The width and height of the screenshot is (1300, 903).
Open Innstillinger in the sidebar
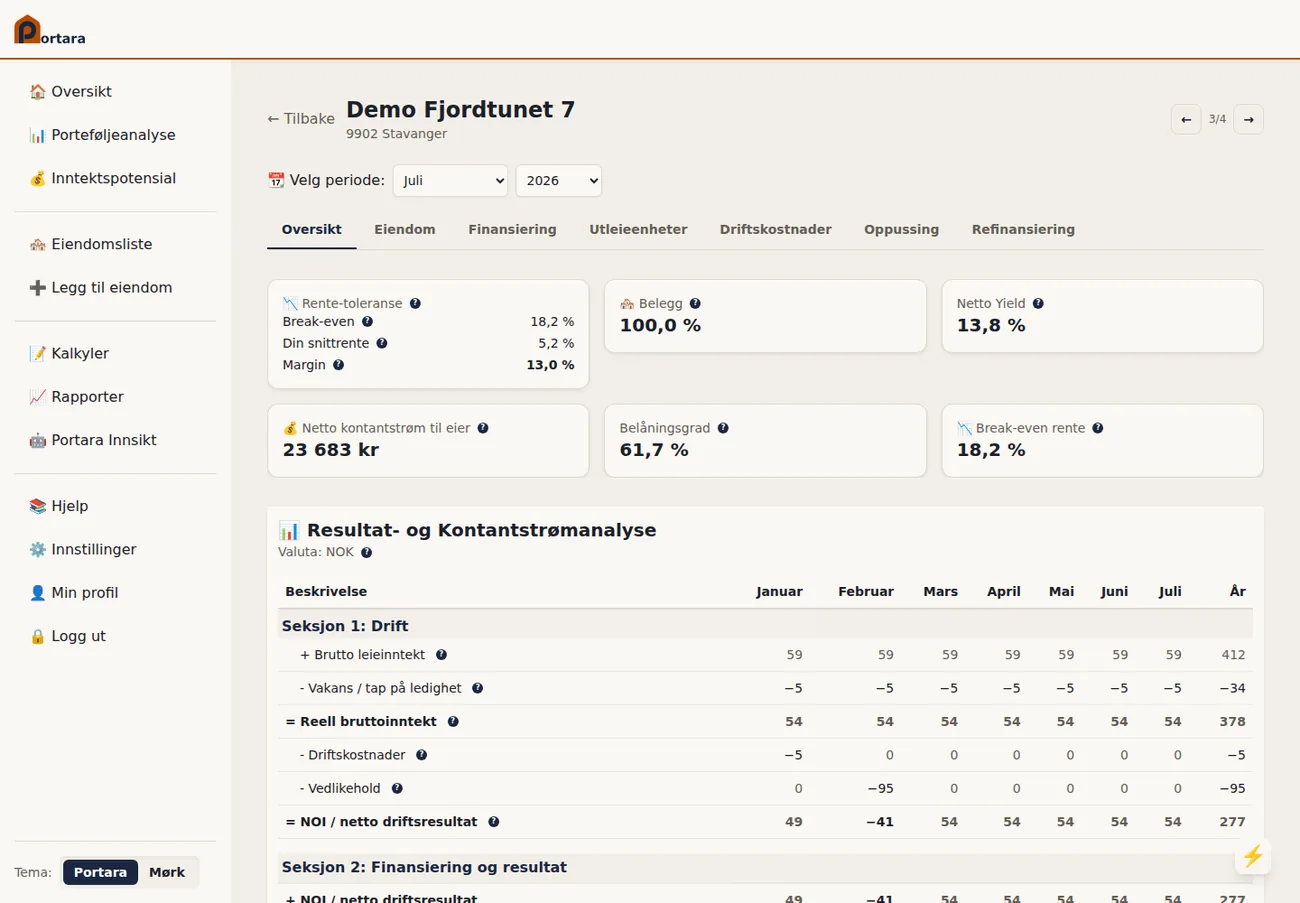[x=115, y=549]
